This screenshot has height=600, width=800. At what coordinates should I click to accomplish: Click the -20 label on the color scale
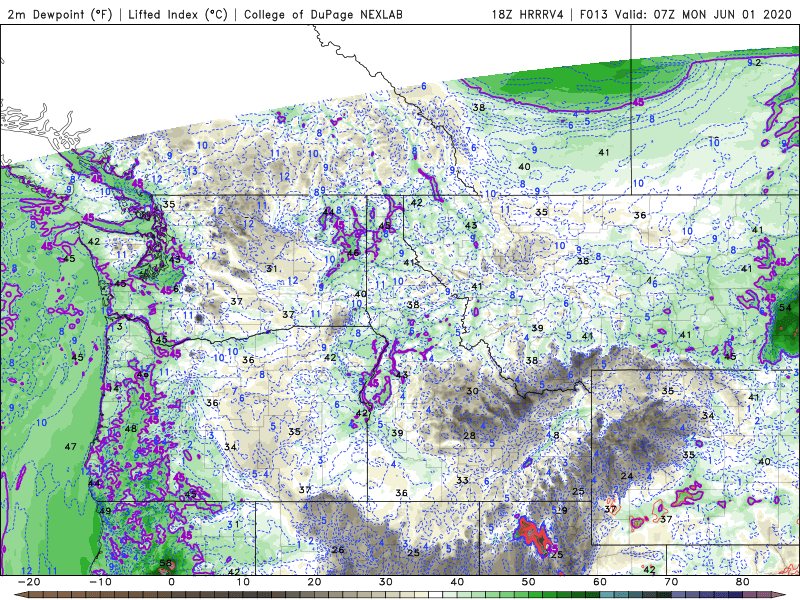click(x=29, y=582)
